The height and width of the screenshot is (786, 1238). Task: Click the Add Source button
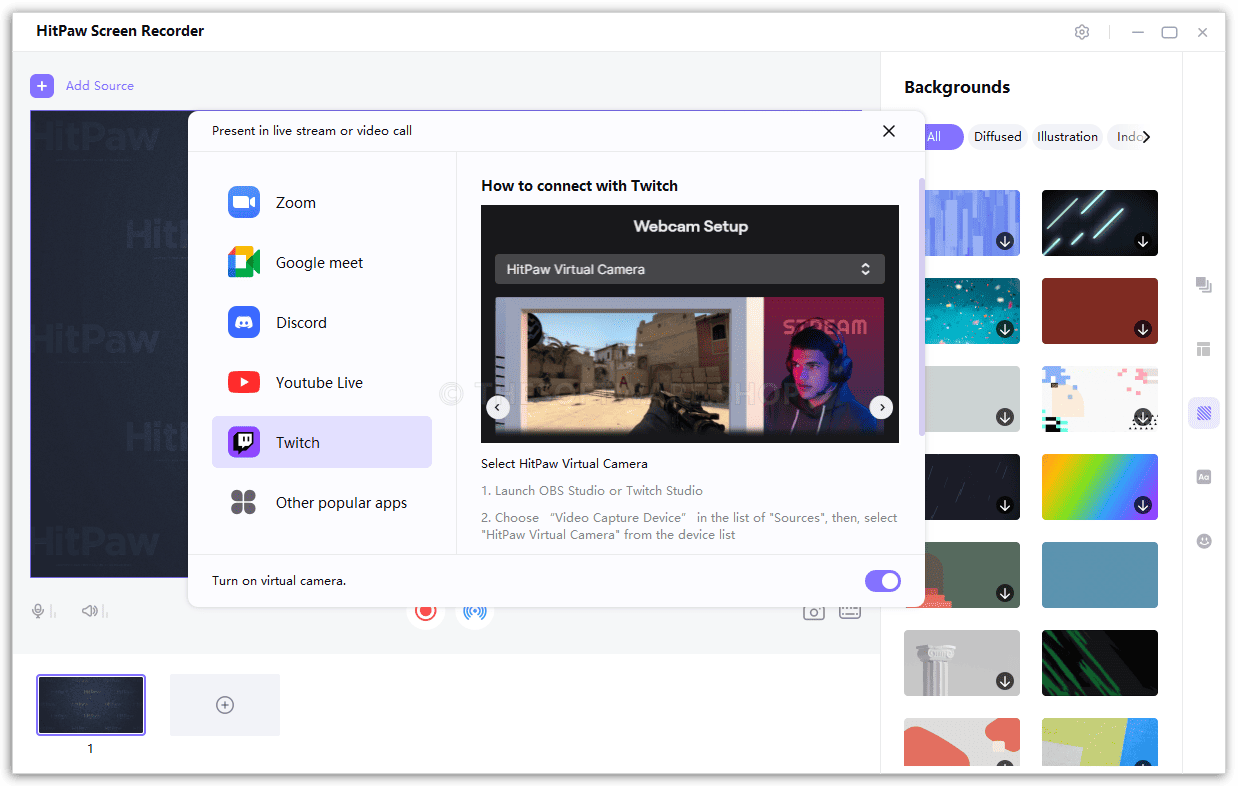tap(82, 86)
